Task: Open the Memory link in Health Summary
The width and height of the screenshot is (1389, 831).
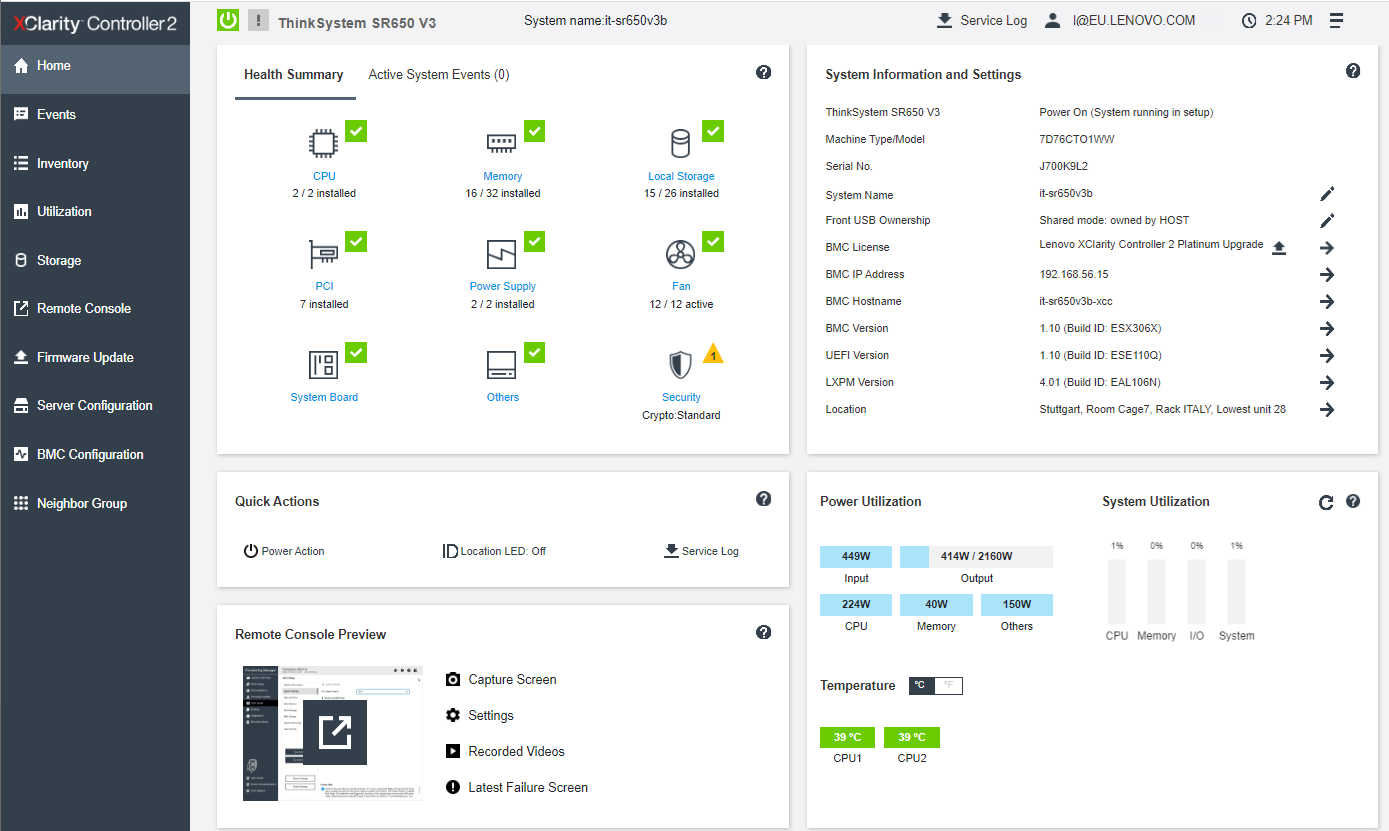Action: click(502, 176)
